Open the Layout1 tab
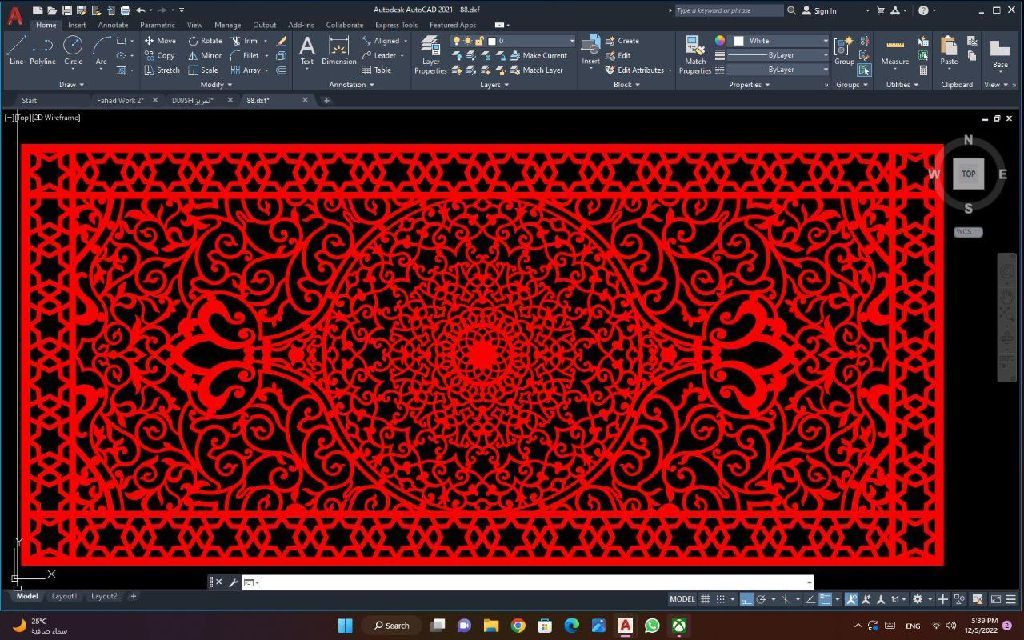This screenshot has width=1024, height=640. coord(64,596)
